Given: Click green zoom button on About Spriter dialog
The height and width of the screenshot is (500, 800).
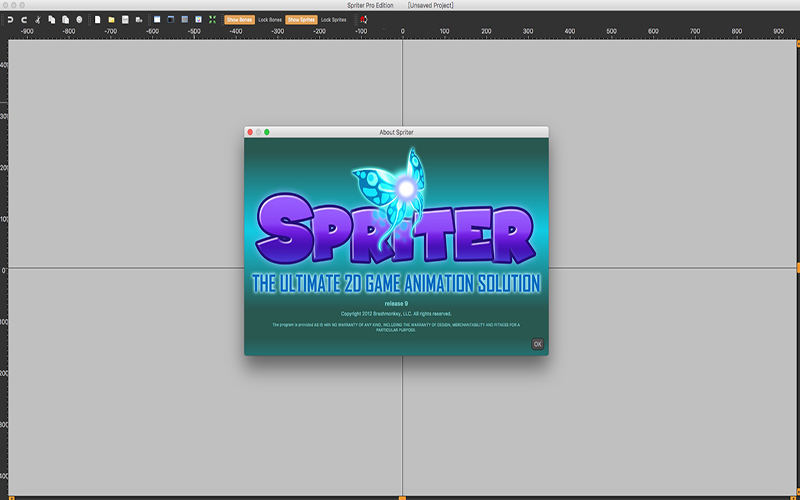Looking at the screenshot, I should point(266,132).
